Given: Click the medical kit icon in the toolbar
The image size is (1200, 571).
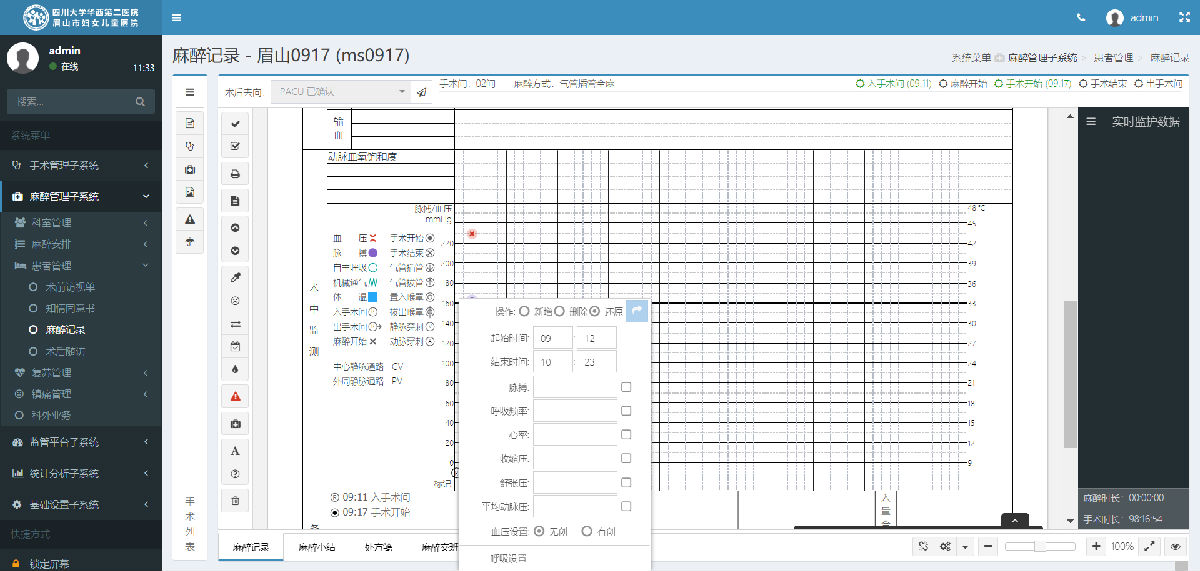Looking at the screenshot, I should (x=235, y=424).
